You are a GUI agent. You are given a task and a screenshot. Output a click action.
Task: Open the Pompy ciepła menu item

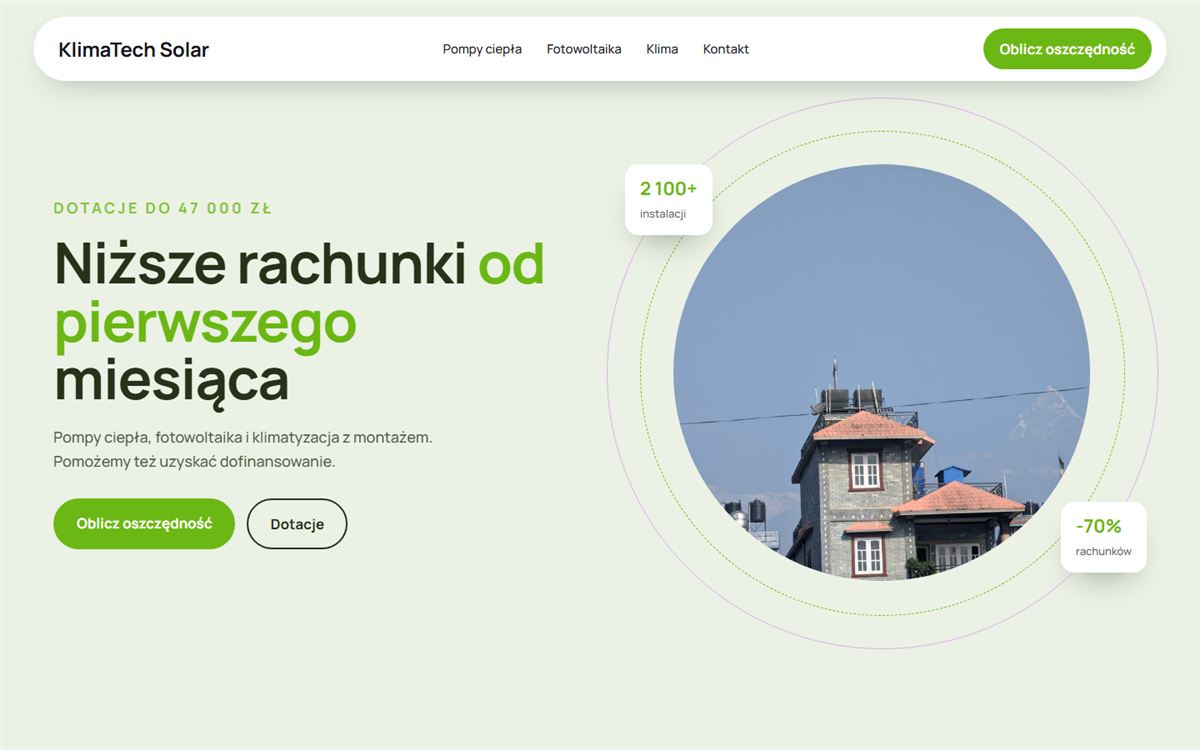pos(482,49)
